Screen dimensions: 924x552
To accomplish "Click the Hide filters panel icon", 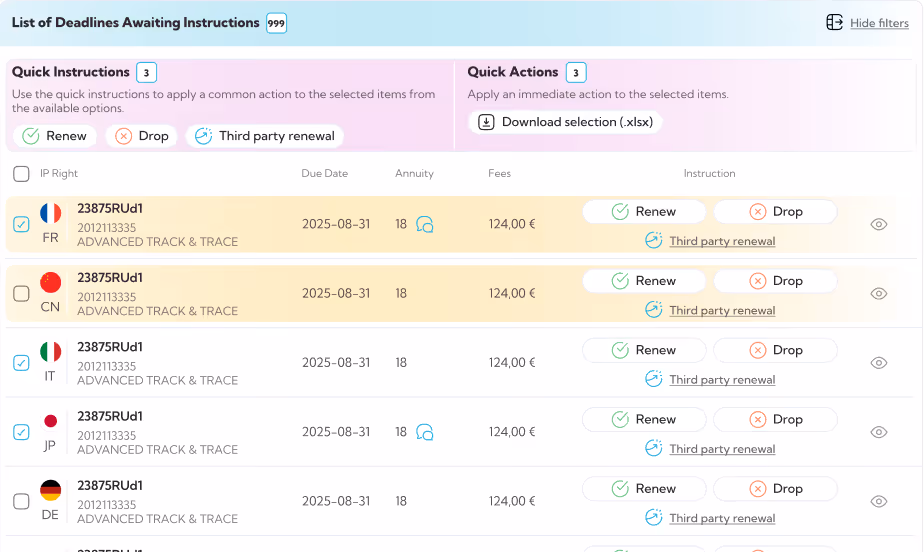I will [834, 22].
